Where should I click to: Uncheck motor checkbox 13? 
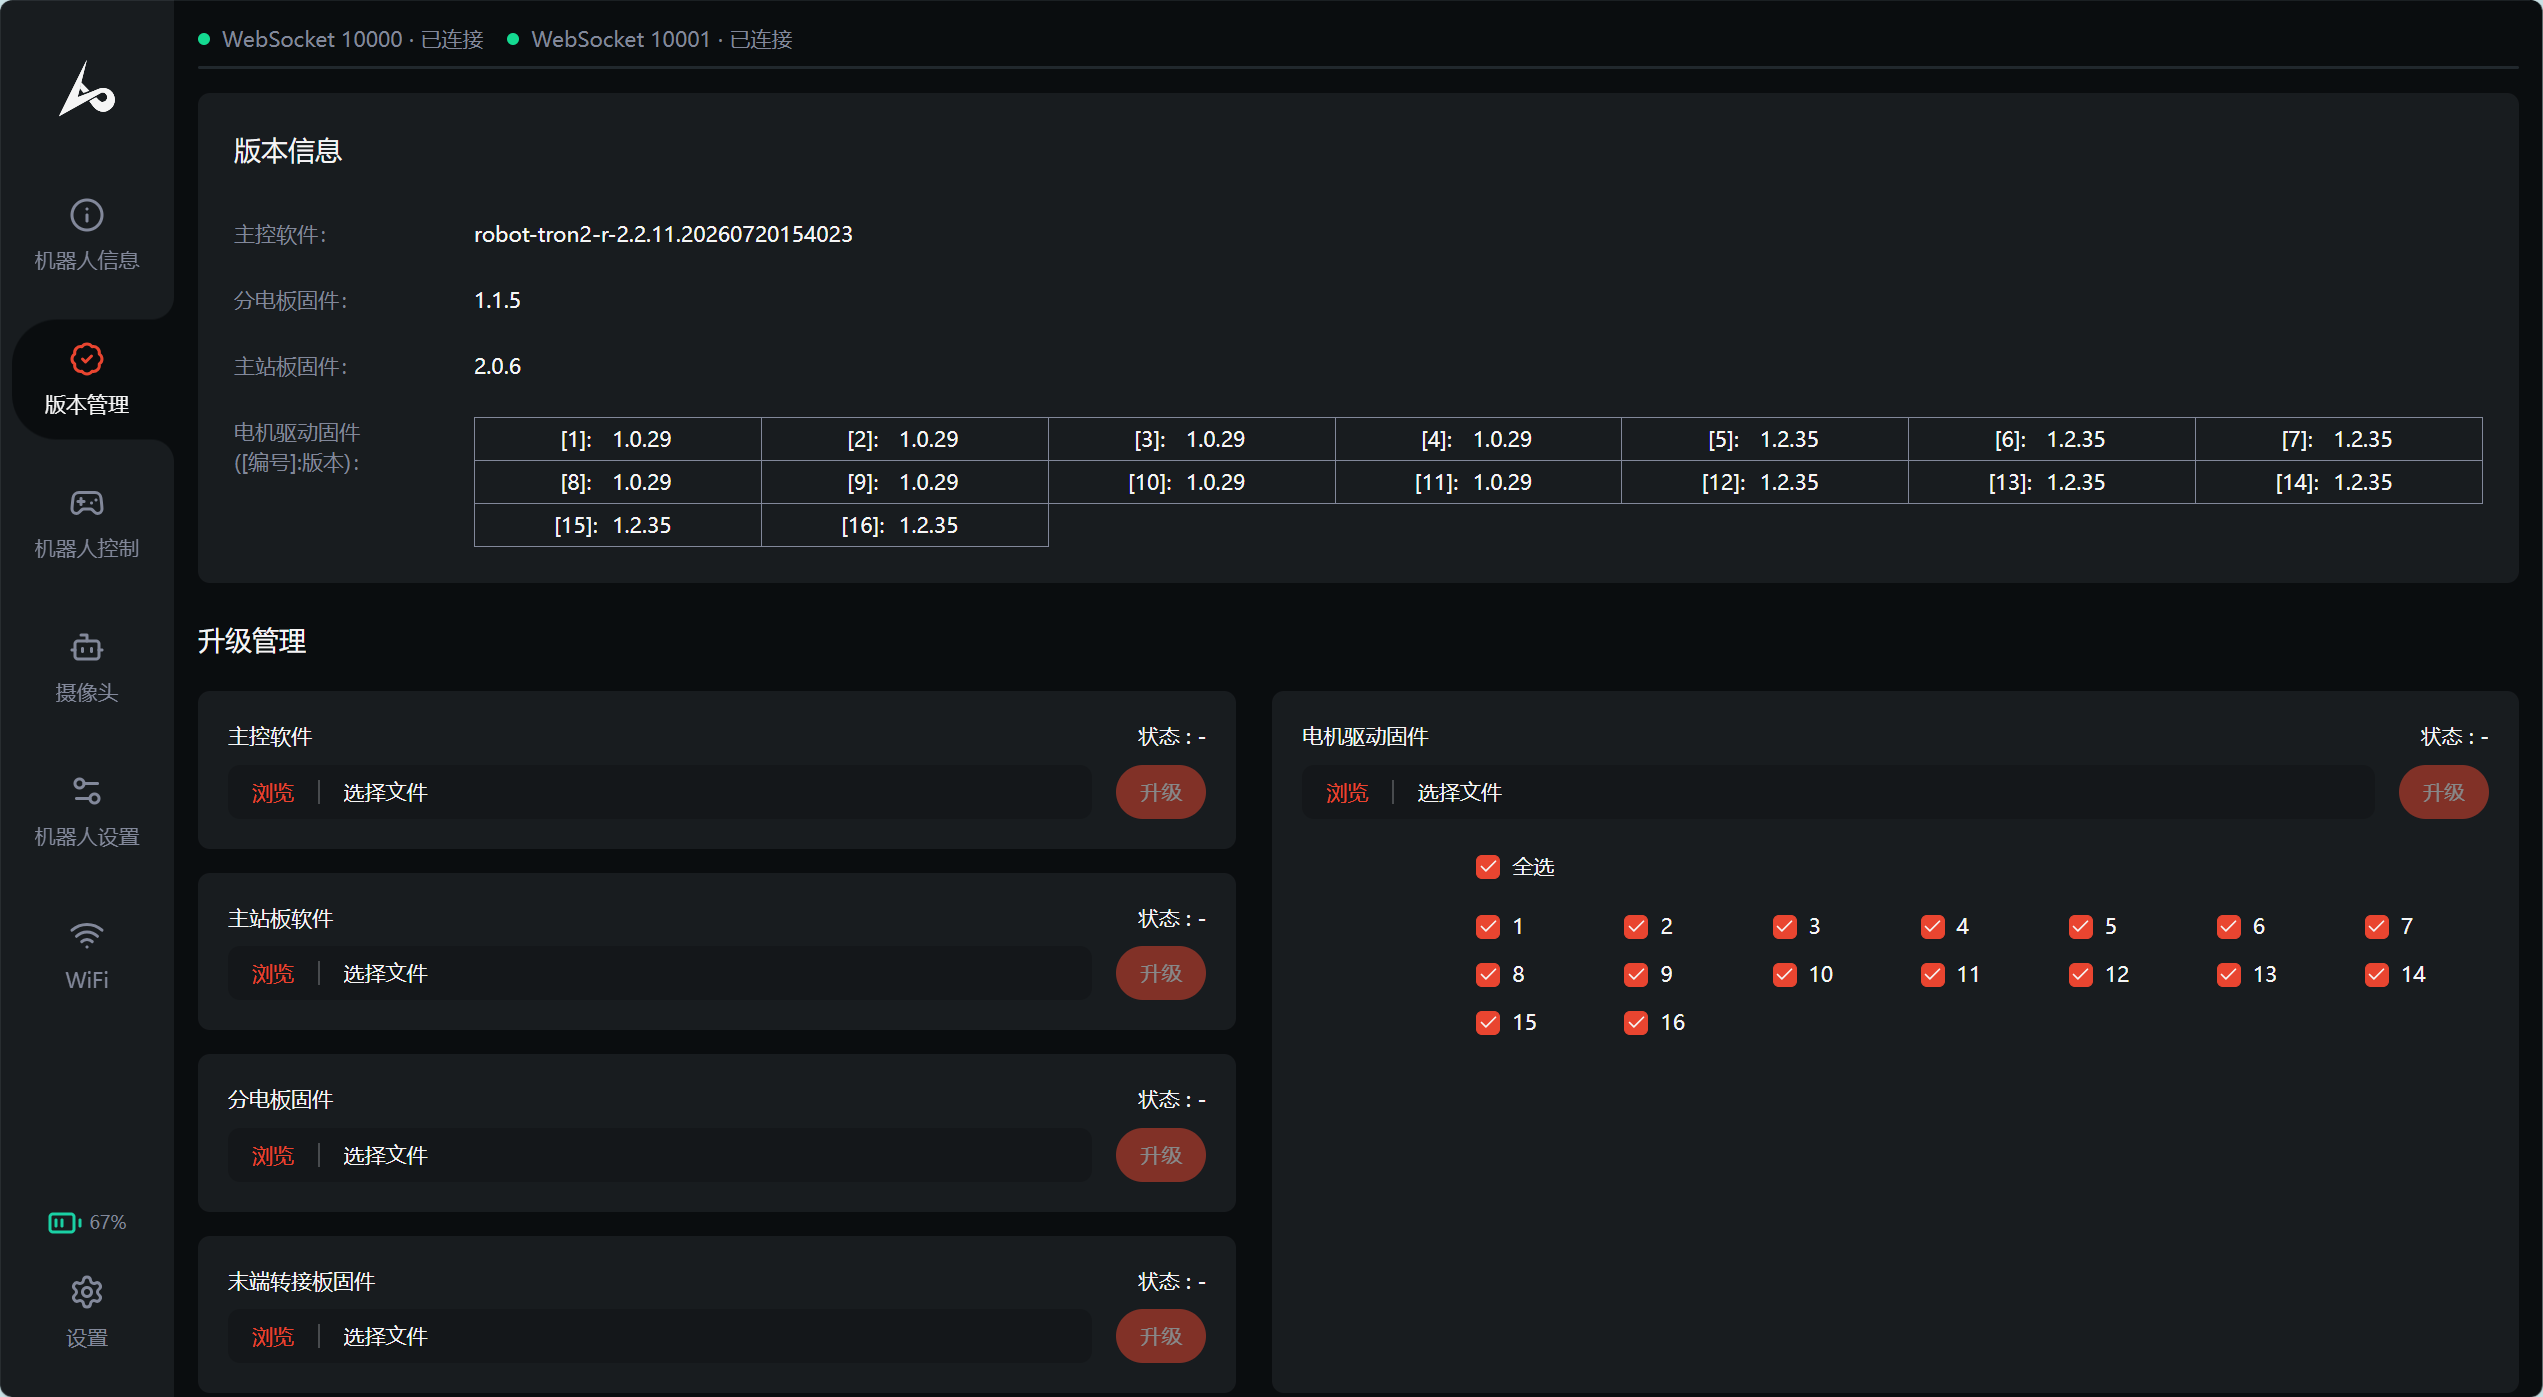click(x=2229, y=974)
